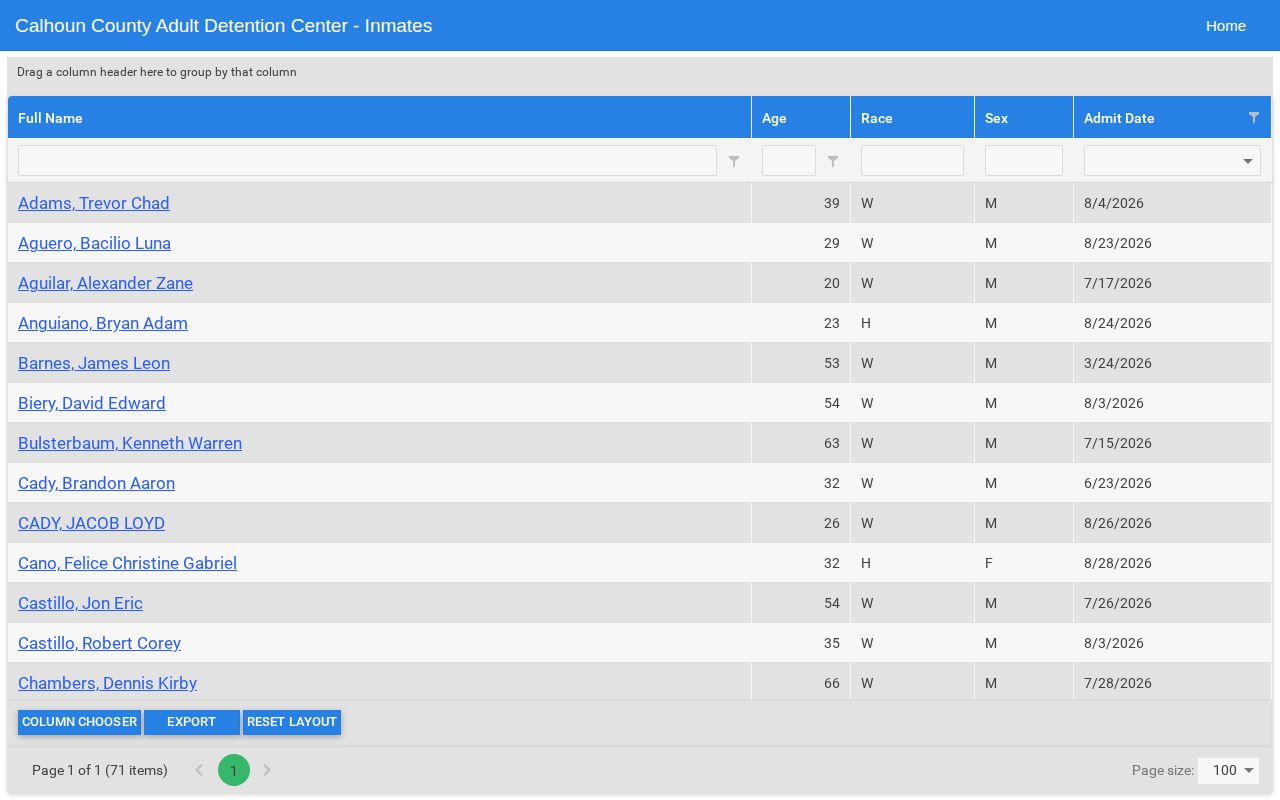Click the Export button
1280x800 pixels.
click(x=192, y=722)
